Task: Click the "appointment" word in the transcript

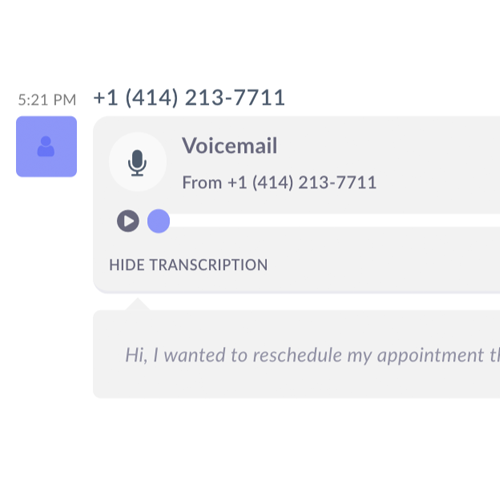Action: [x=430, y=355]
